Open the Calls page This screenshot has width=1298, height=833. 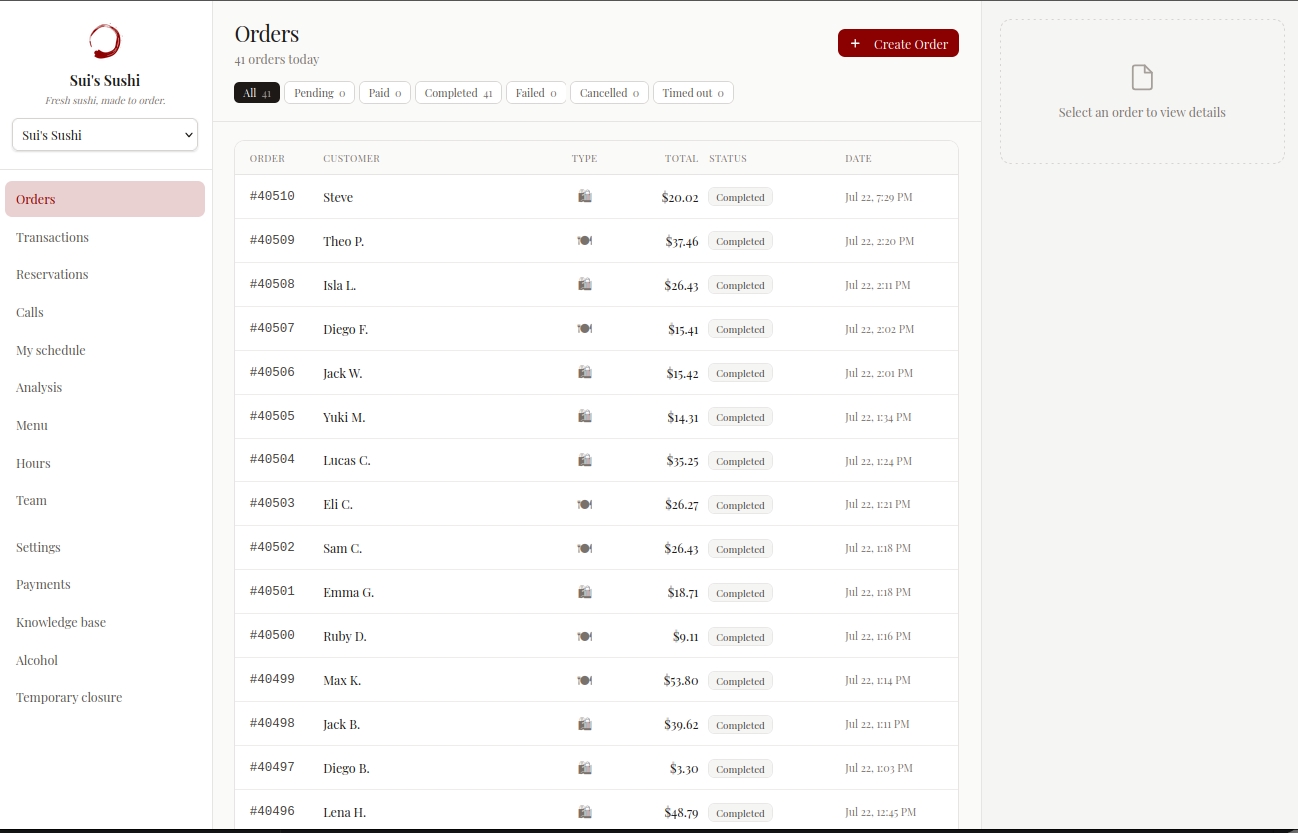click(x=105, y=312)
